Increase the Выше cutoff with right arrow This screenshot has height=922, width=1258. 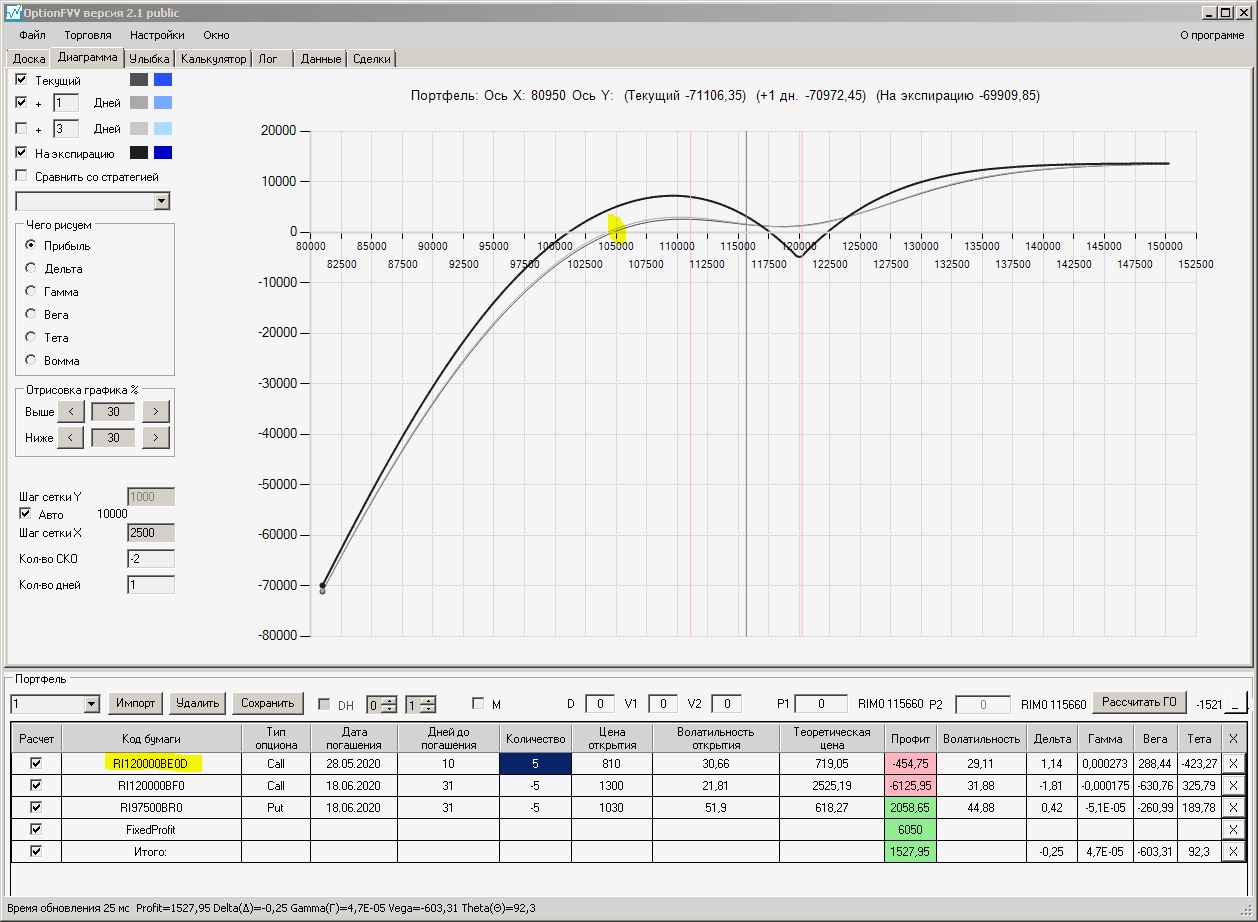[x=156, y=411]
